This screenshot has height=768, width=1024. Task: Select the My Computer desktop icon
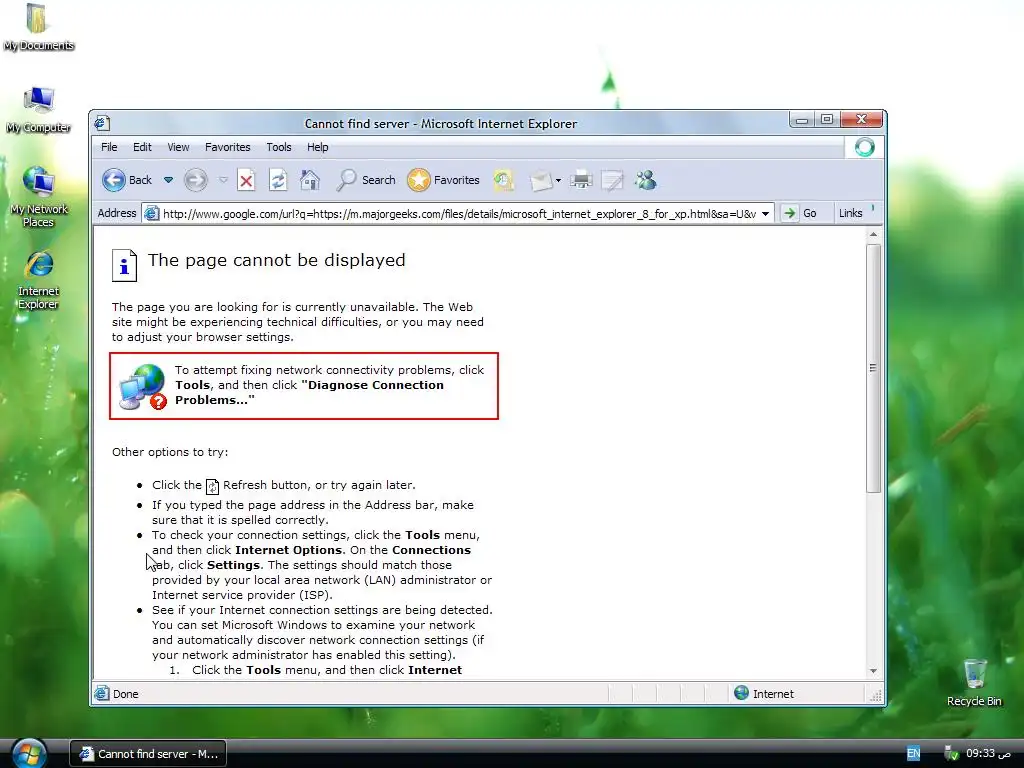(38, 110)
